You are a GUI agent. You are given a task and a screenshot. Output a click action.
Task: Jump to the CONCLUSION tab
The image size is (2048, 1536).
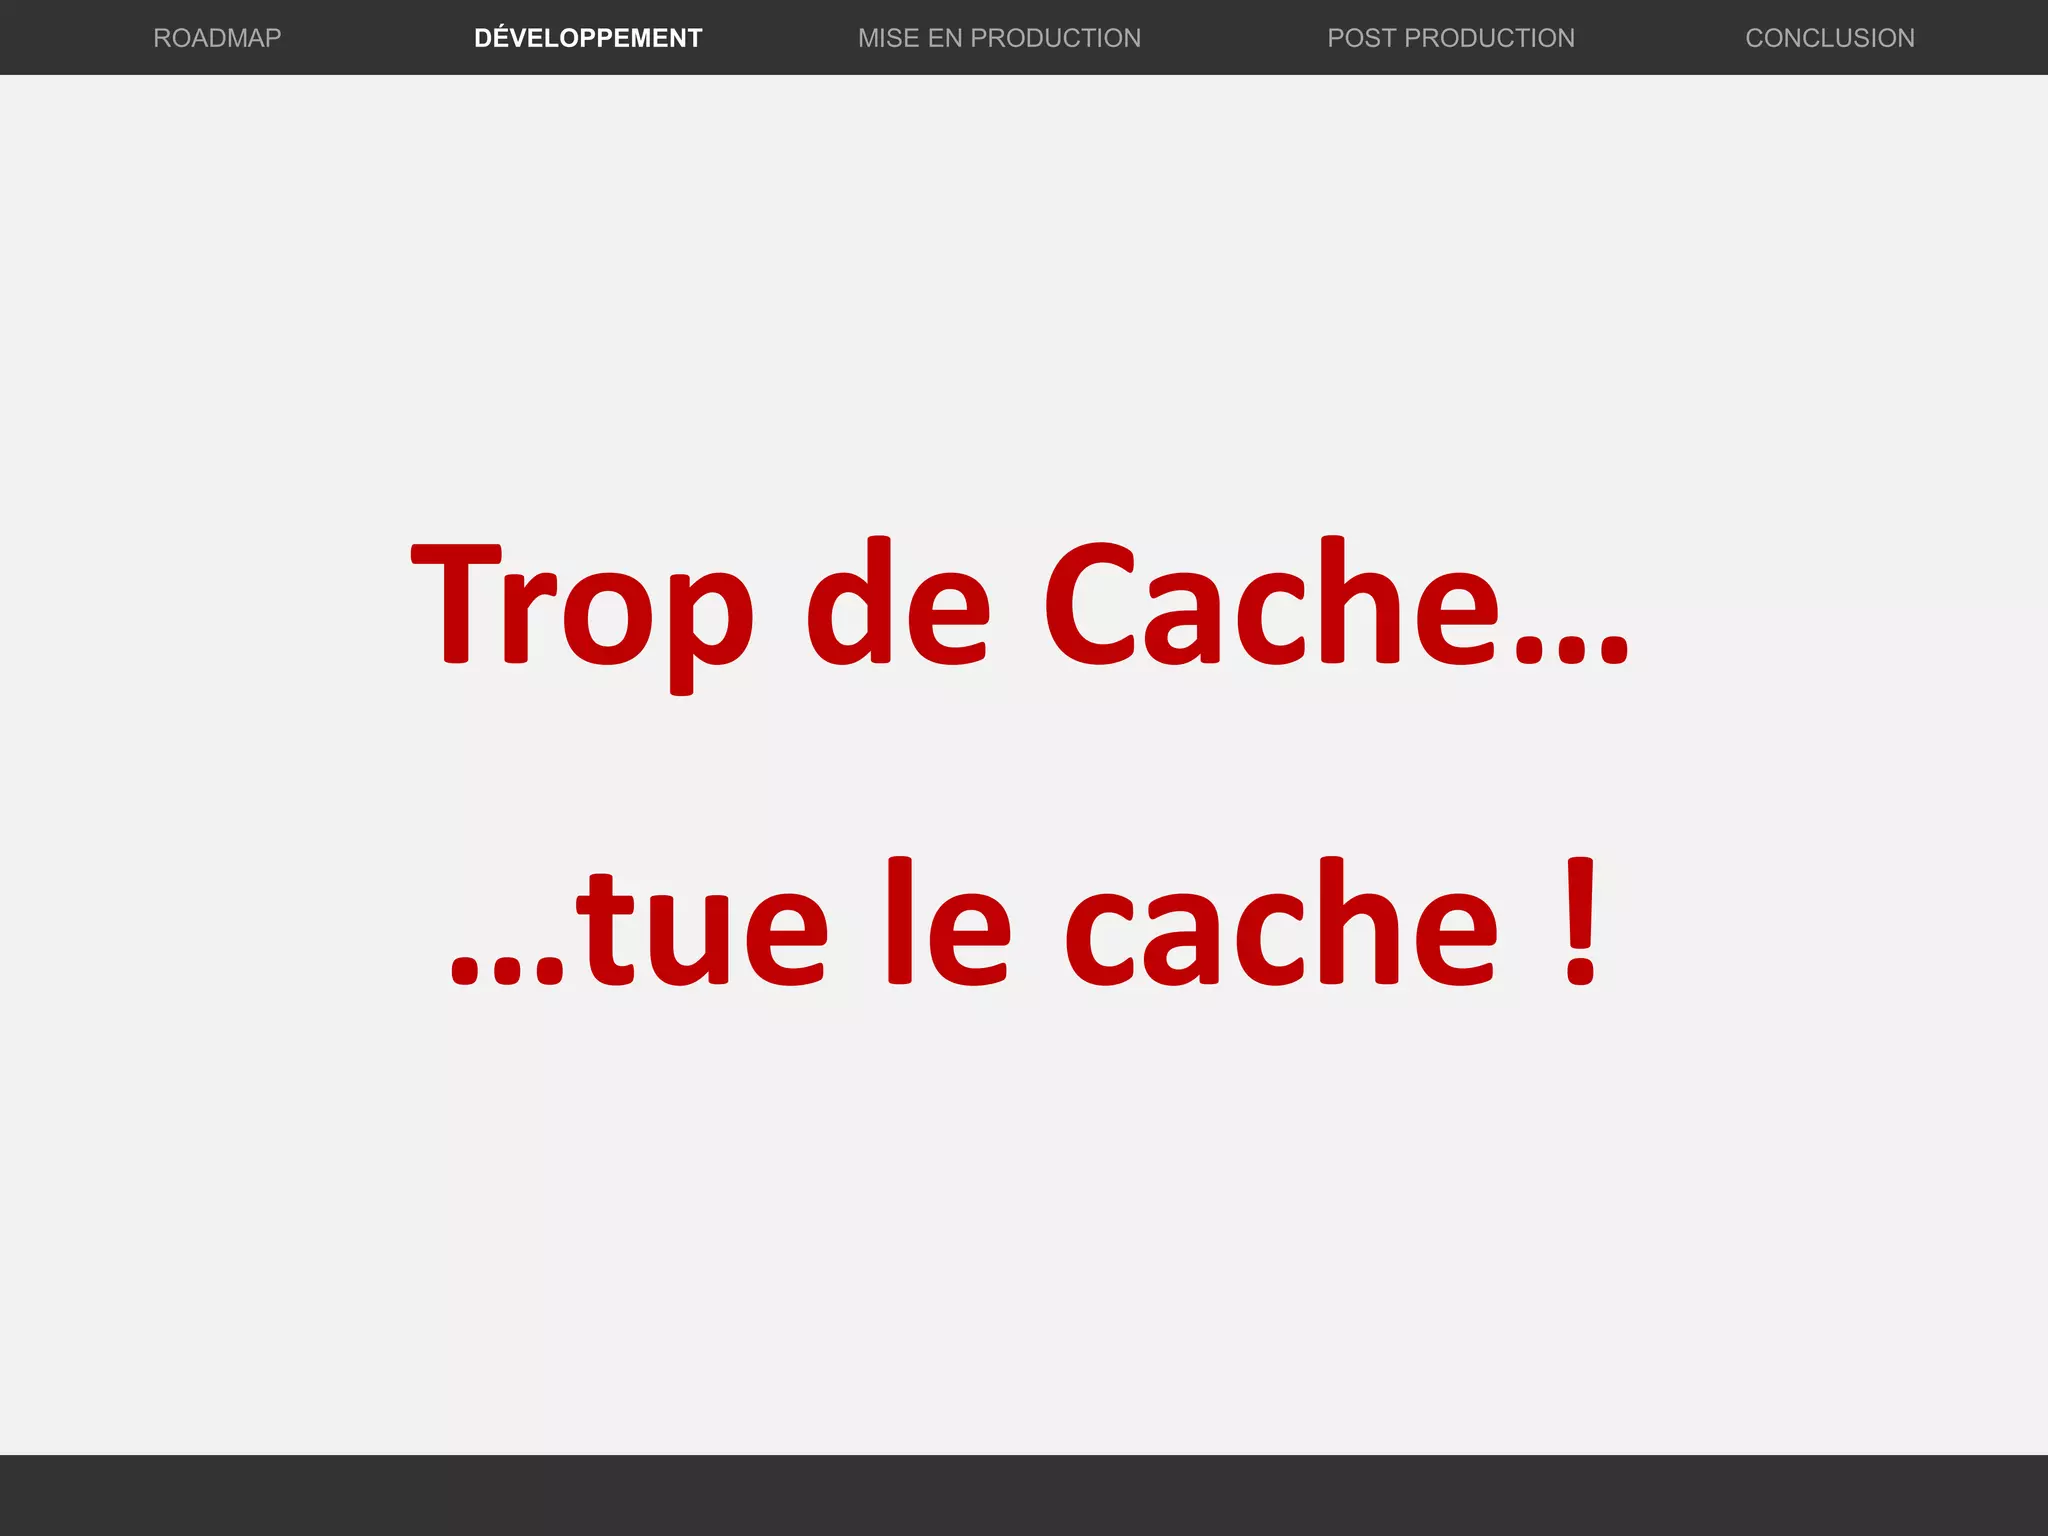tap(1830, 38)
